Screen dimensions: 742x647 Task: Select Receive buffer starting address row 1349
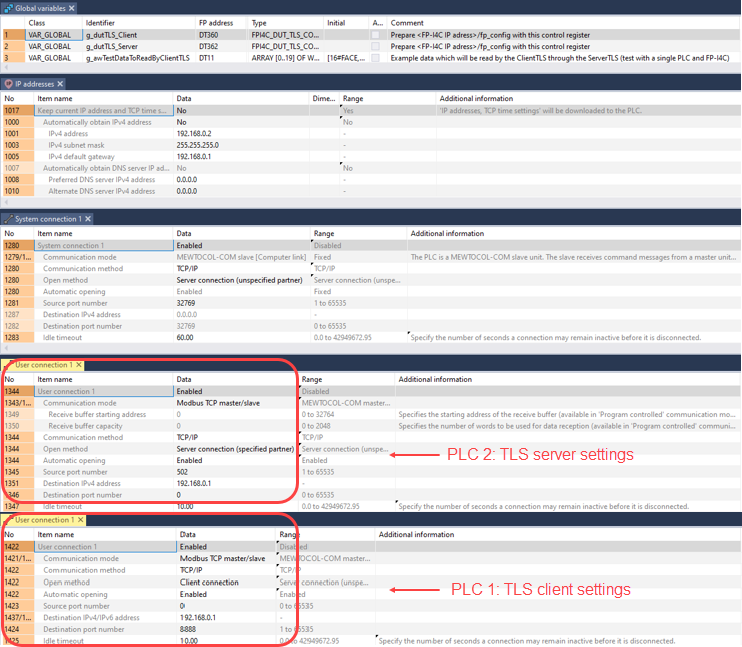371,414
